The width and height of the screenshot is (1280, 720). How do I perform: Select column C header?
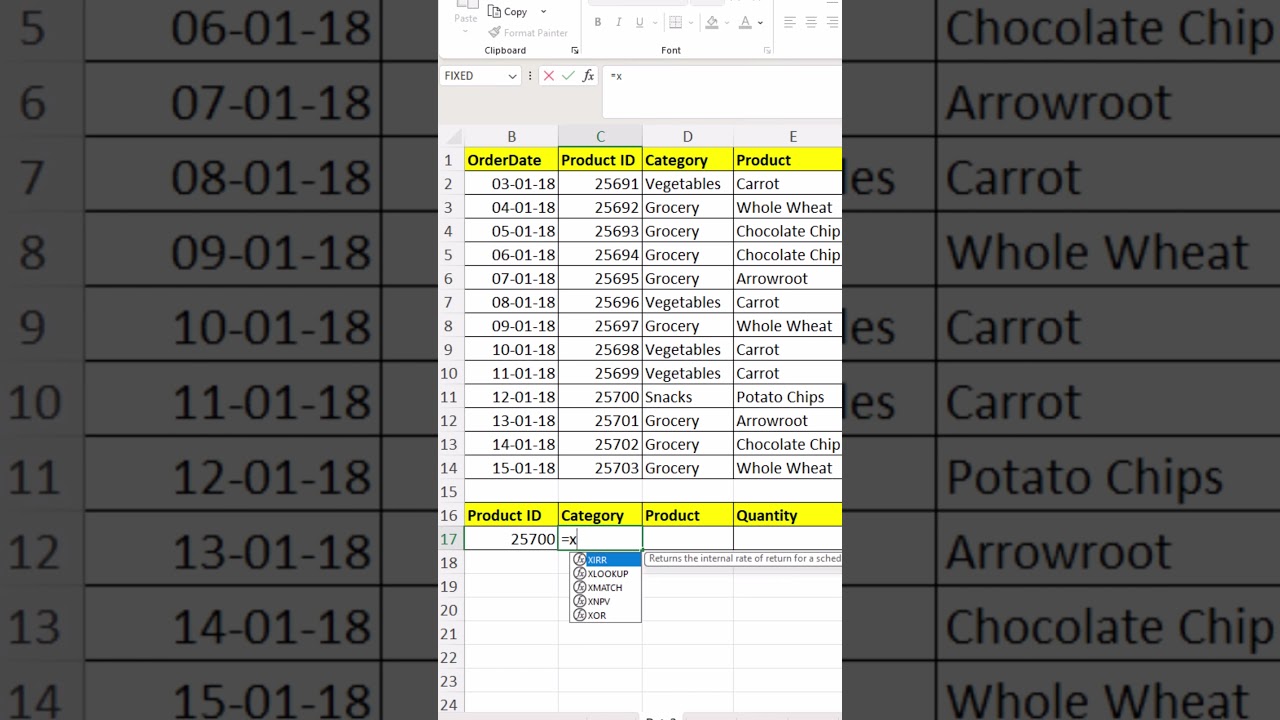pyautogui.click(x=600, y=136)
